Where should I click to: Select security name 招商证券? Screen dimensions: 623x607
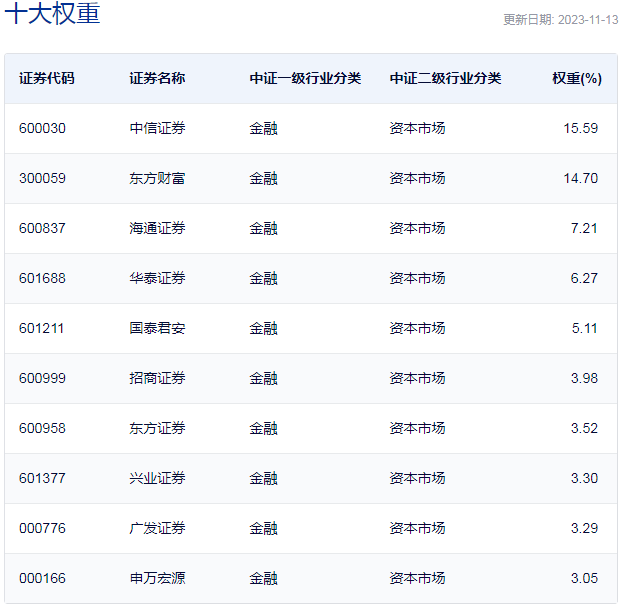pos(157,379)
